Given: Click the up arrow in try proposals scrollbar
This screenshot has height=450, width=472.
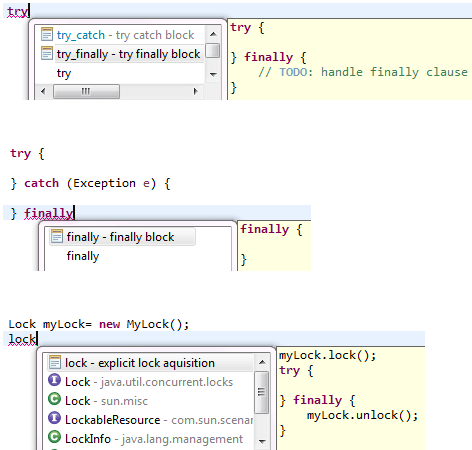Looking at the screenshot, I should (213, 34).
